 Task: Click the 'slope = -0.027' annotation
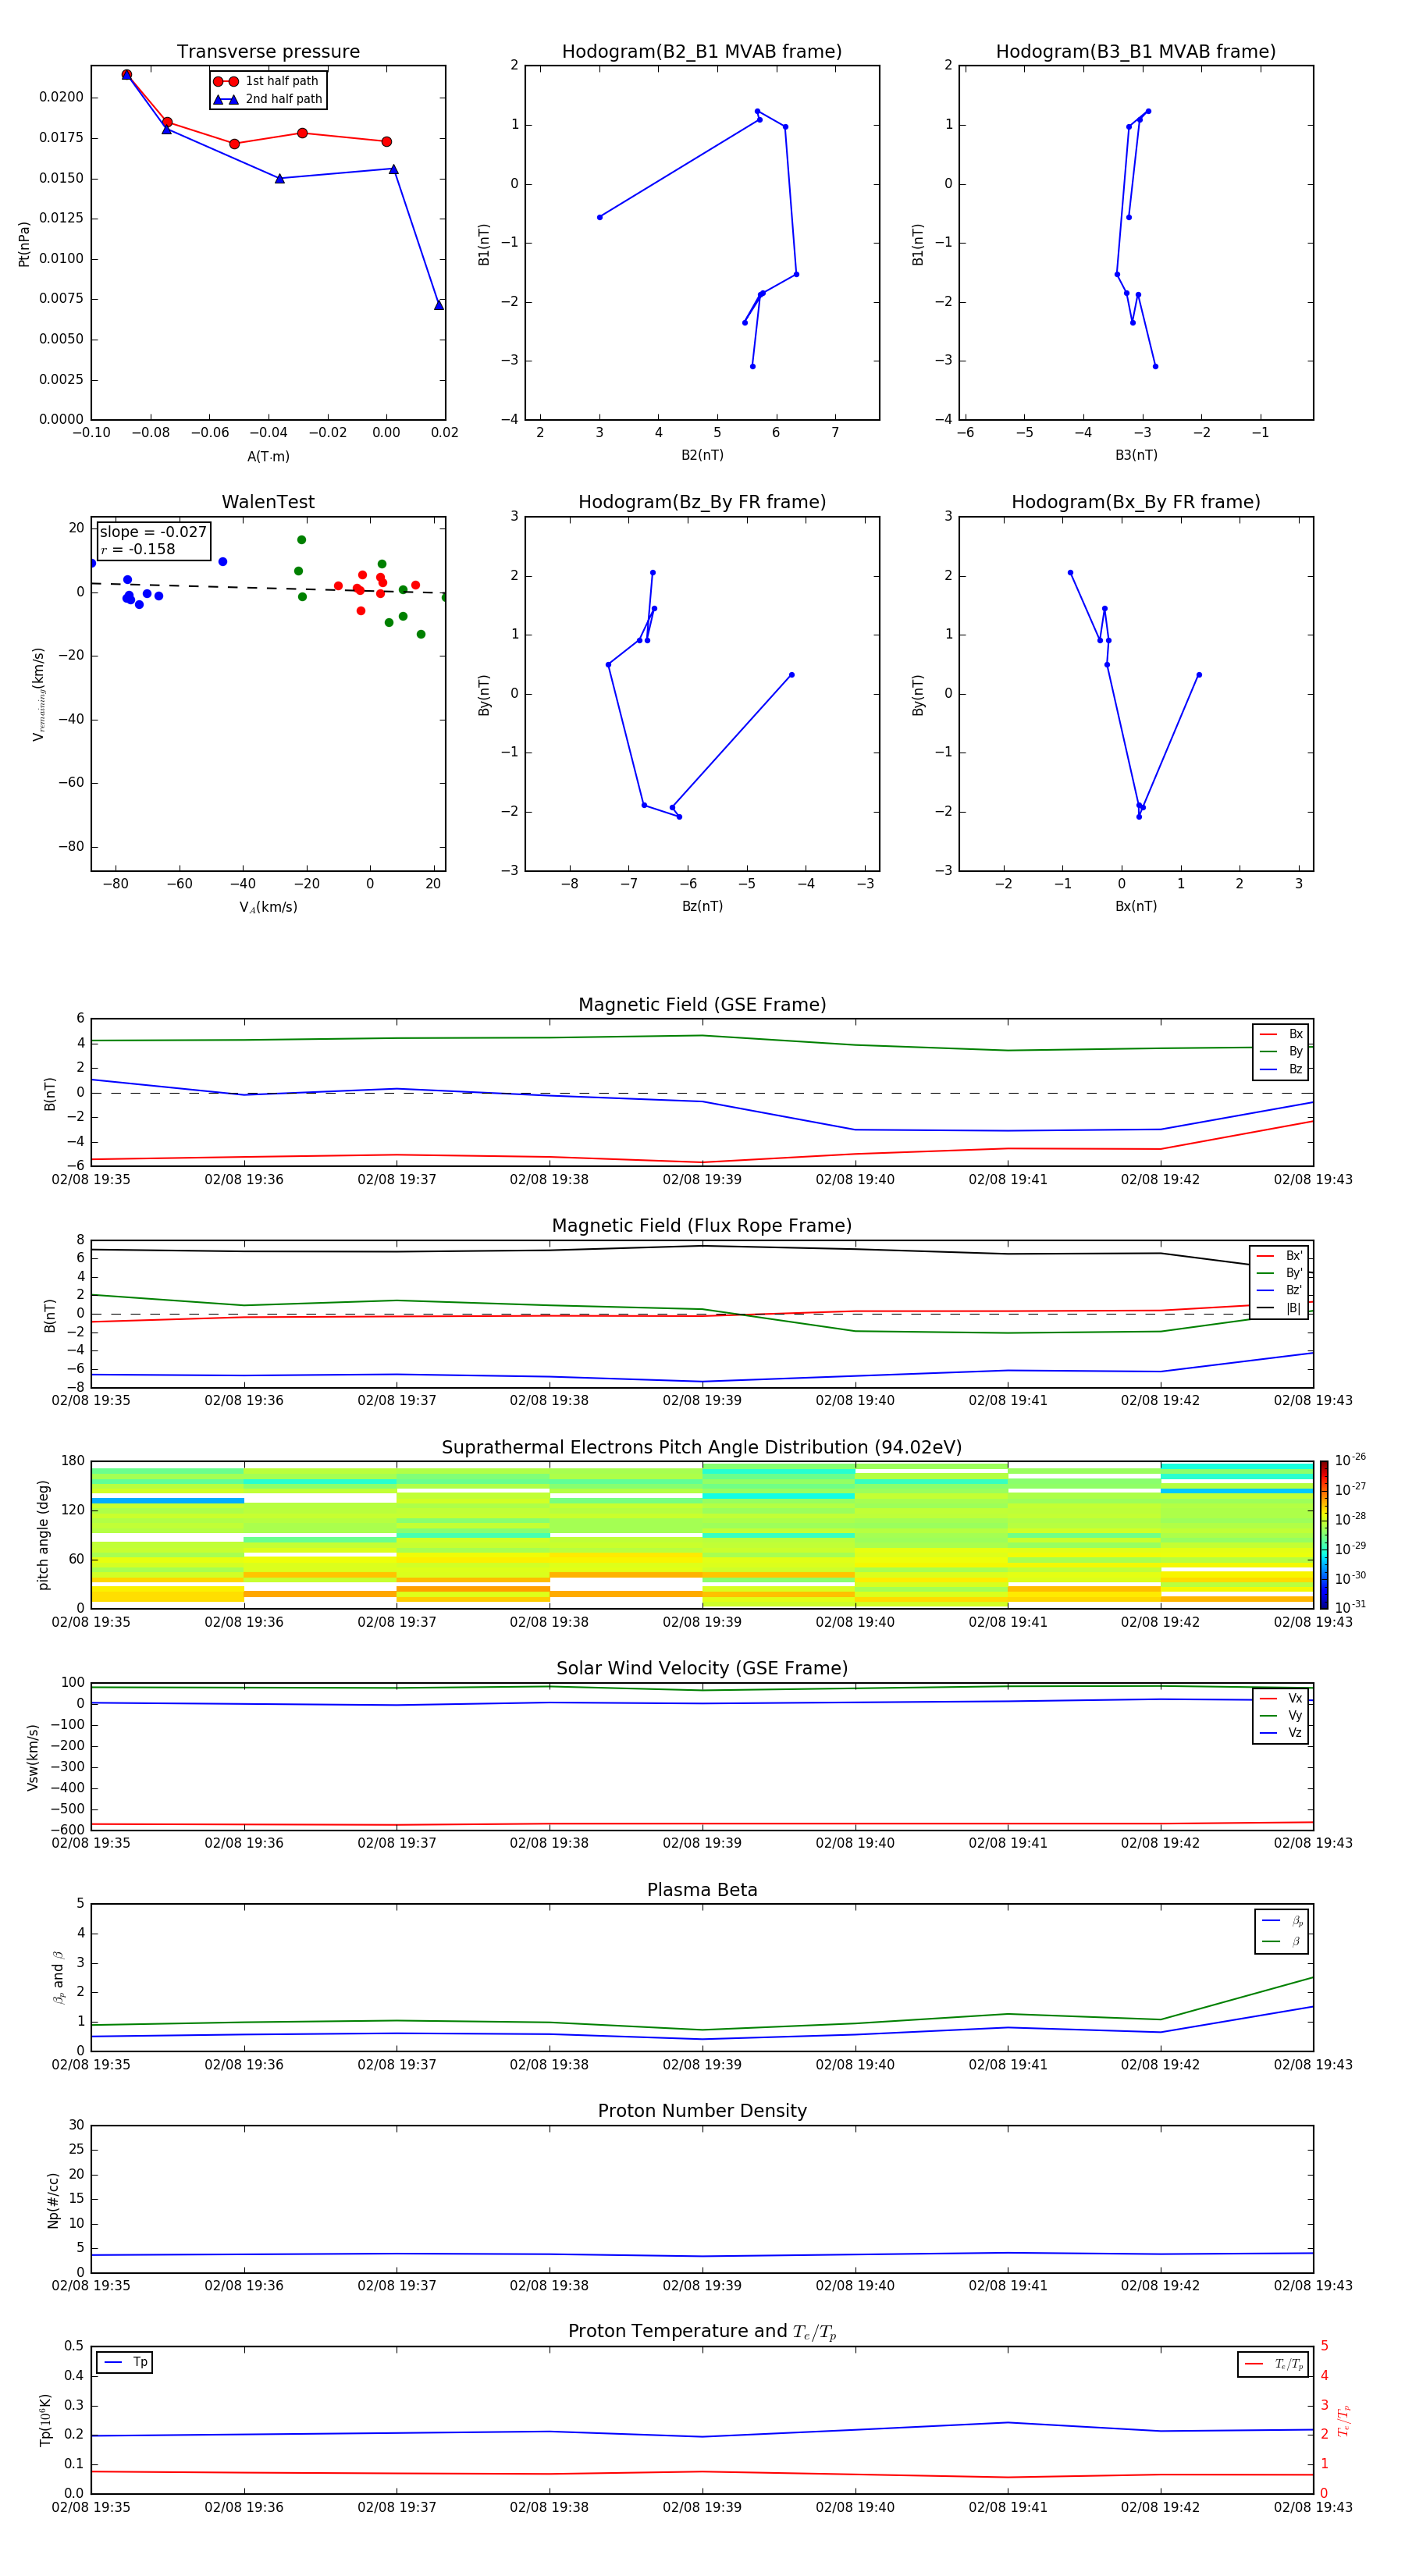153,532
